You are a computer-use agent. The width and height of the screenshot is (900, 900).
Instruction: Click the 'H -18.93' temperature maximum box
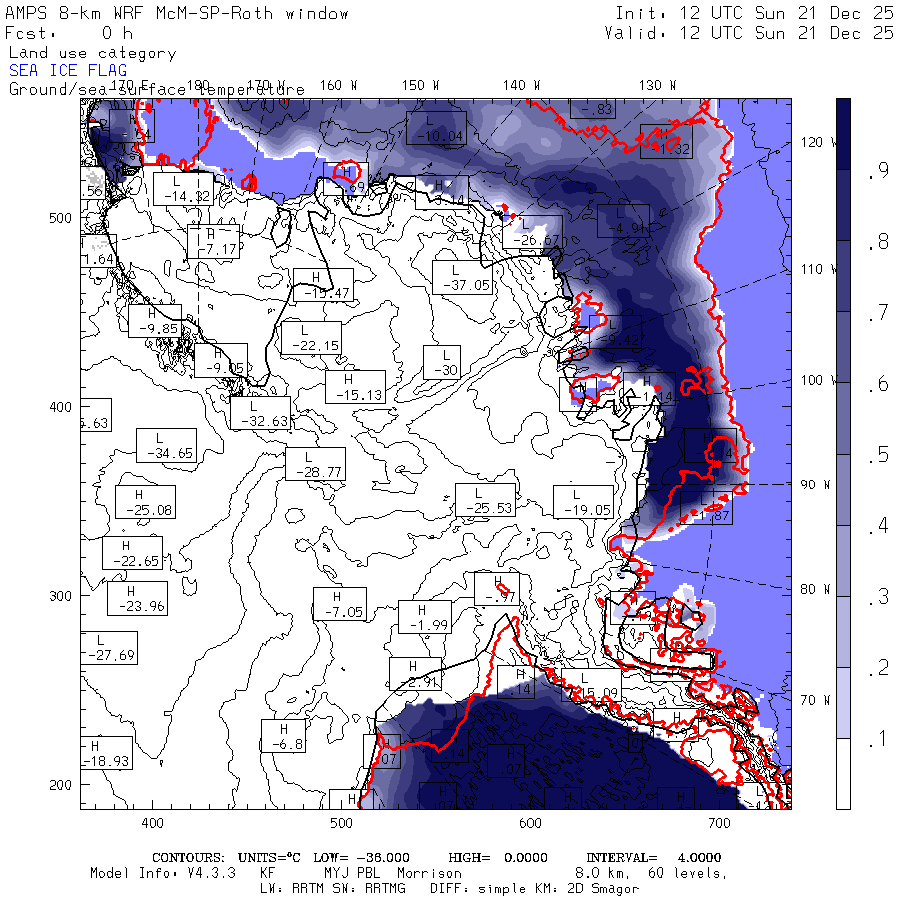point(107,753)
